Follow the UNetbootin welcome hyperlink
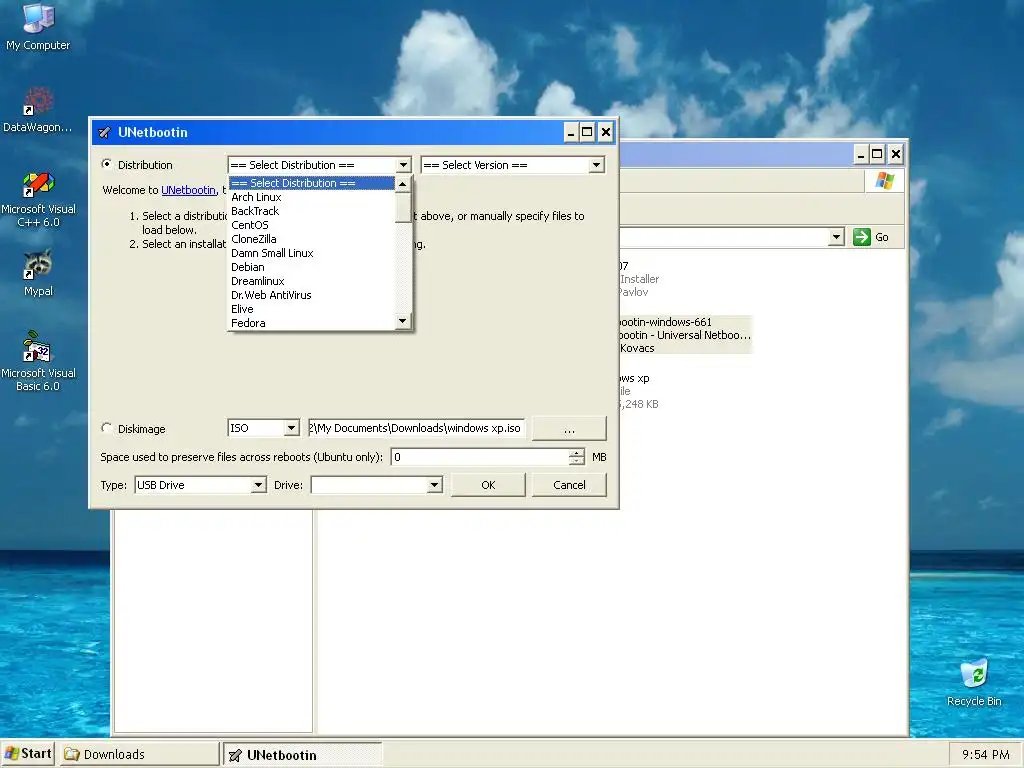The image size is (1024, 768). pyautogui.click(x=188, y=190)
